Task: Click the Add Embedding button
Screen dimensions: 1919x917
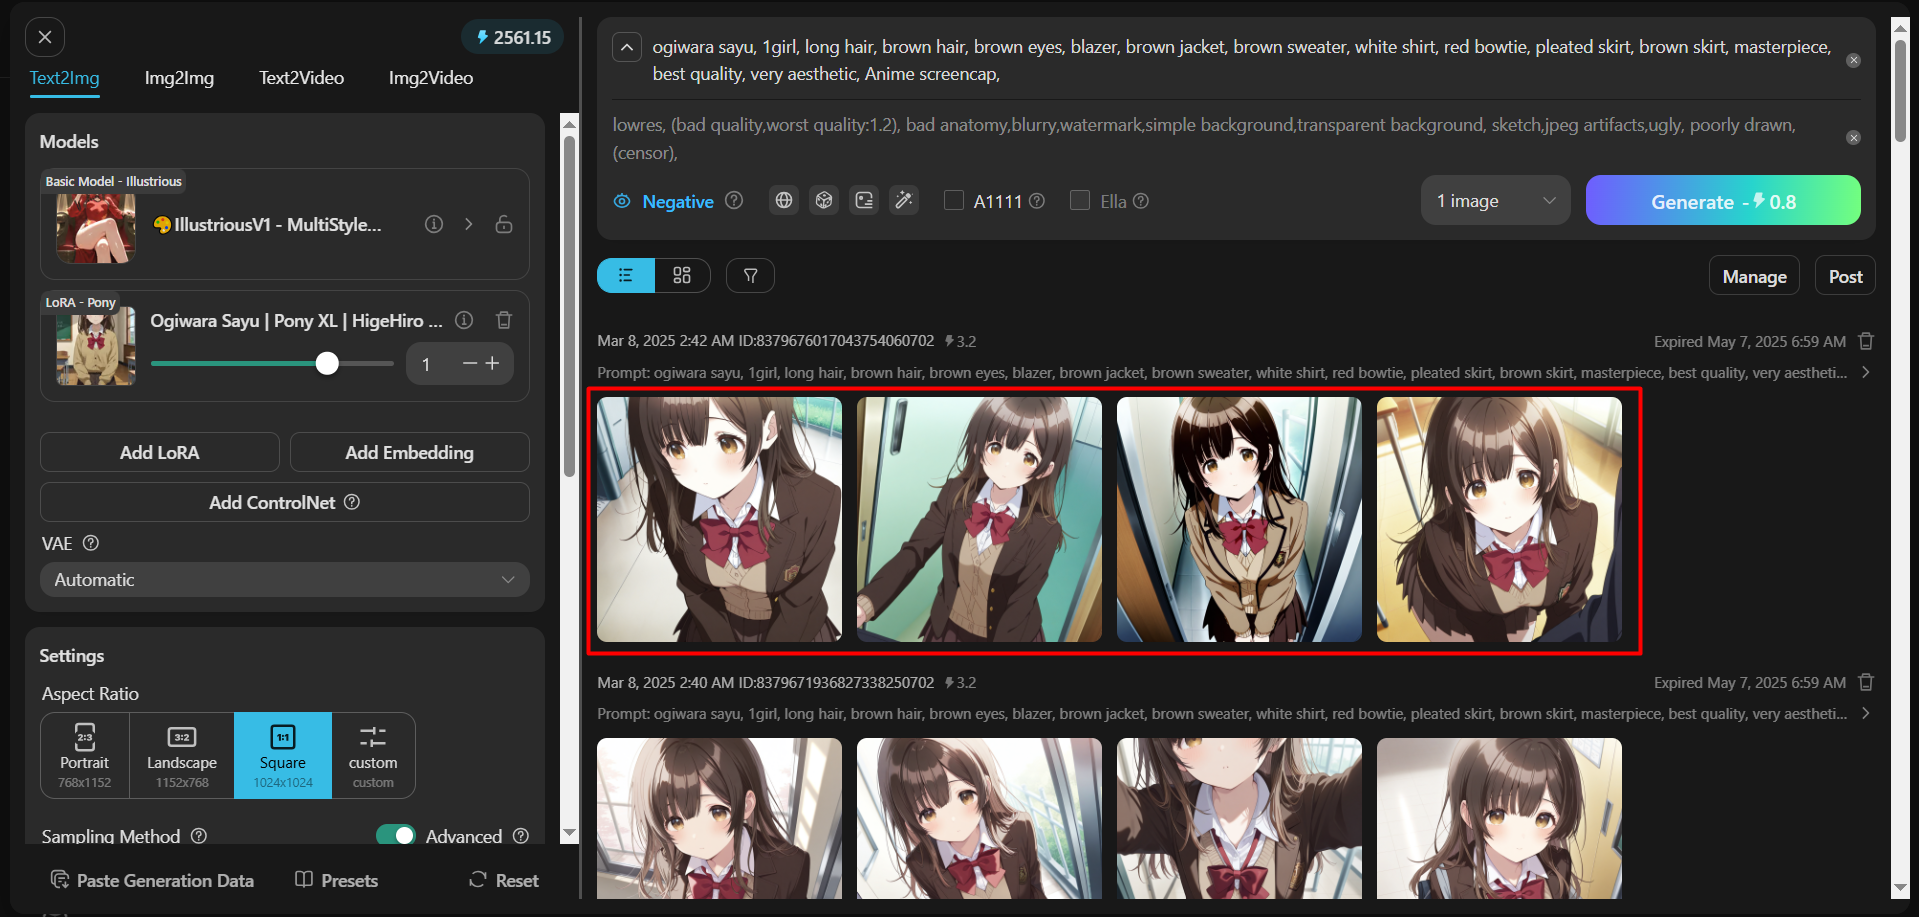Action: point(410,452)
